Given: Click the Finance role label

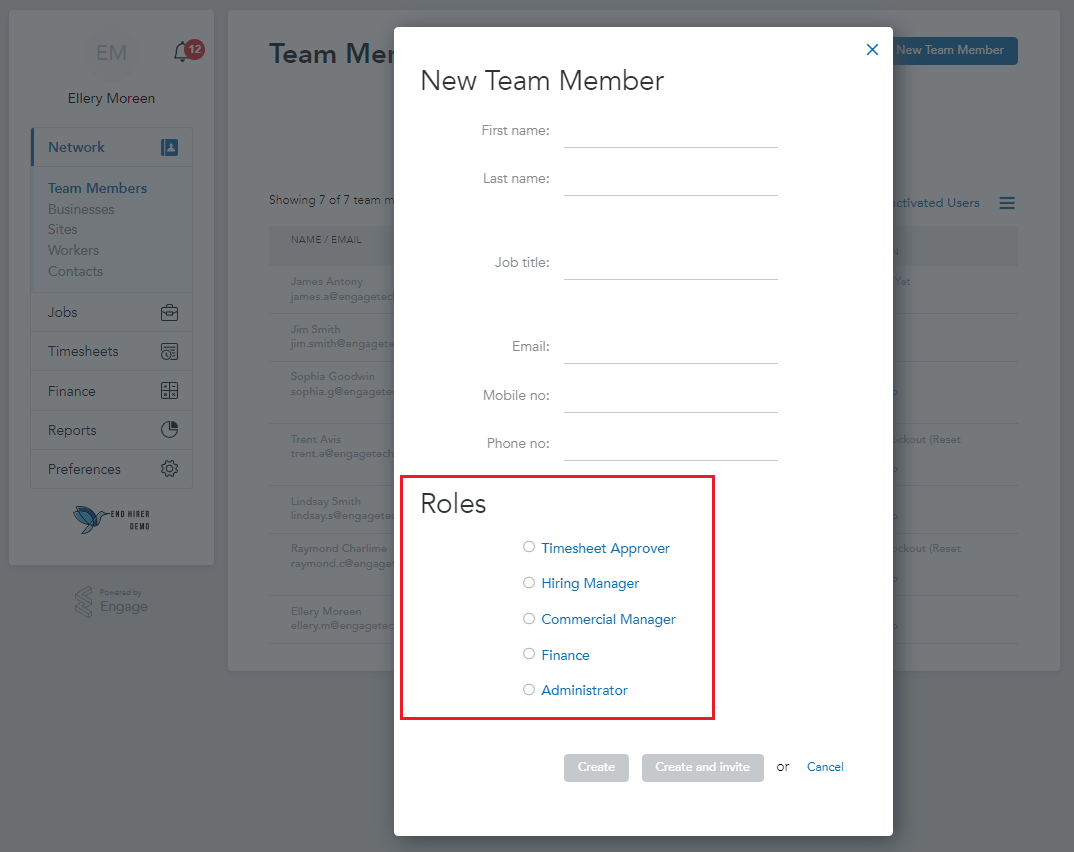Looking at the screenshot, I should pos(565,655).
